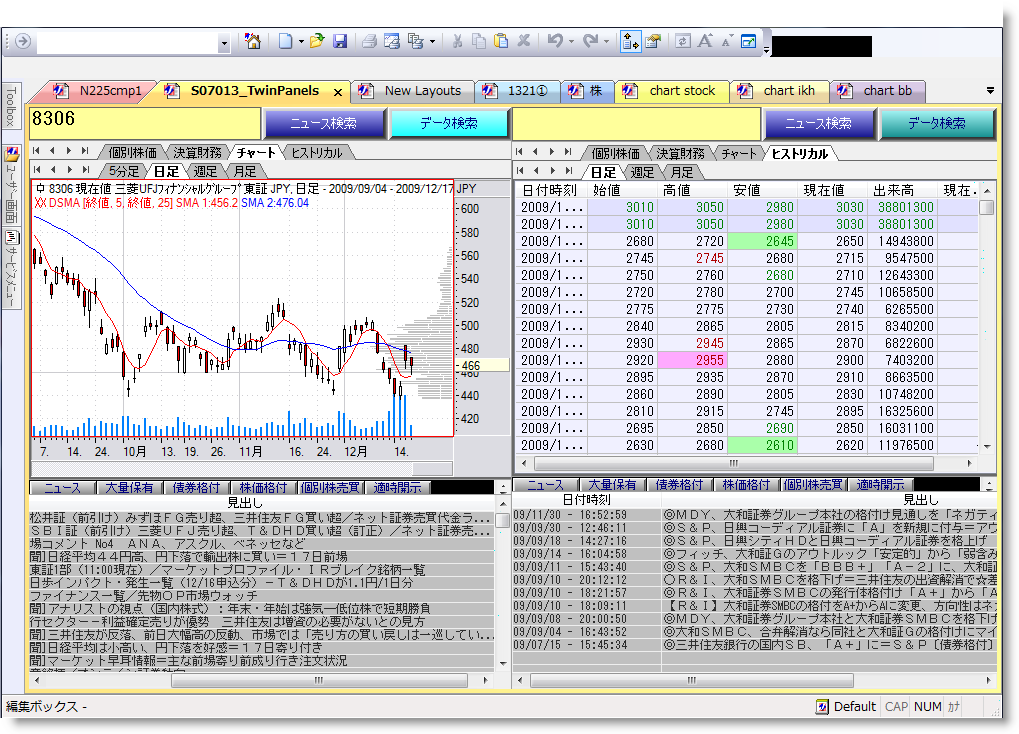Click the Open folder icon
Viewport: 1019px width, 734px height.
tap(317, 41)
